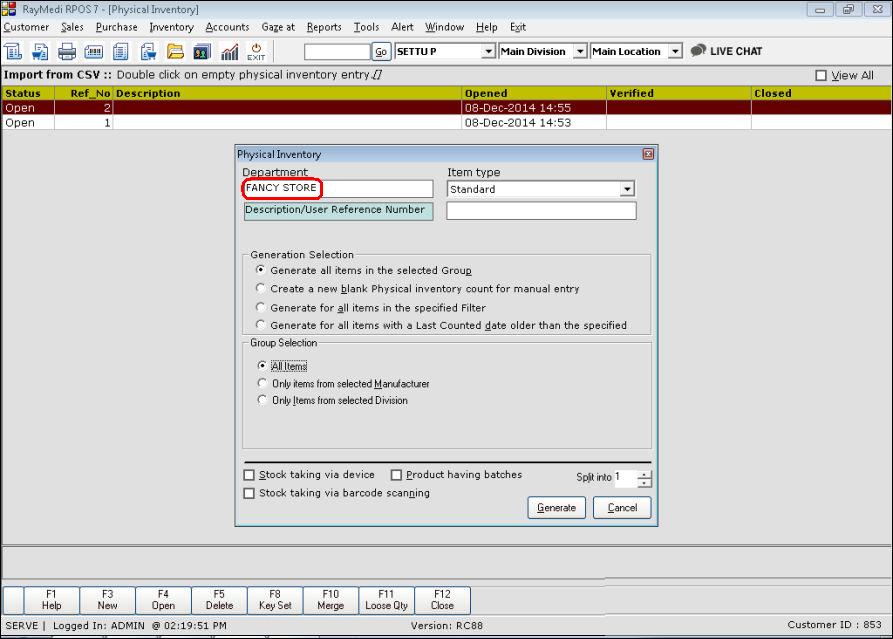Screen dimensions: 893x639
Task: Select the All Items group option
Action: (261, 366)
